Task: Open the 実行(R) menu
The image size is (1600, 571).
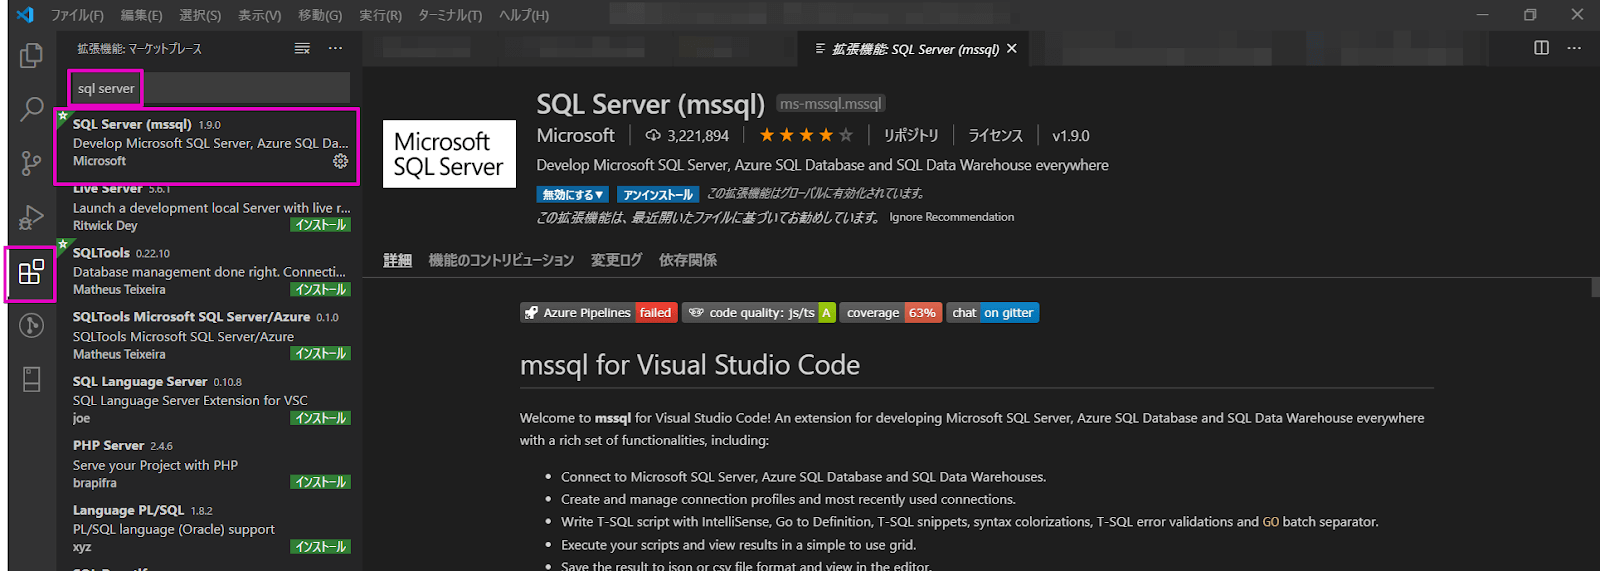Action: point(380,15)
